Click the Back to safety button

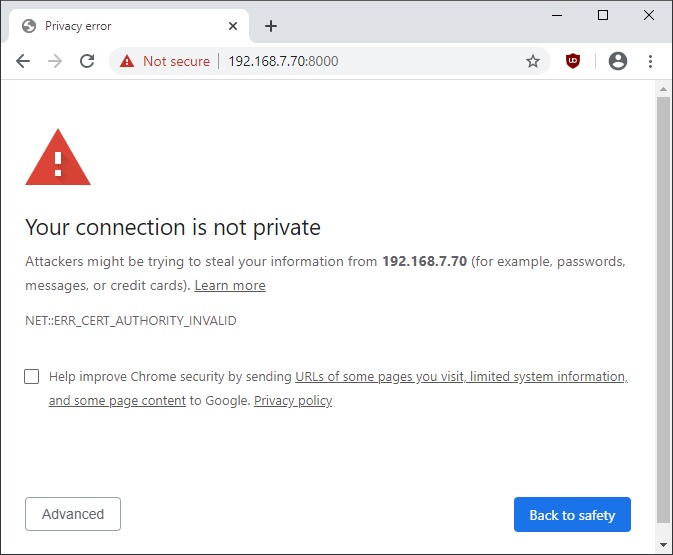572,515
